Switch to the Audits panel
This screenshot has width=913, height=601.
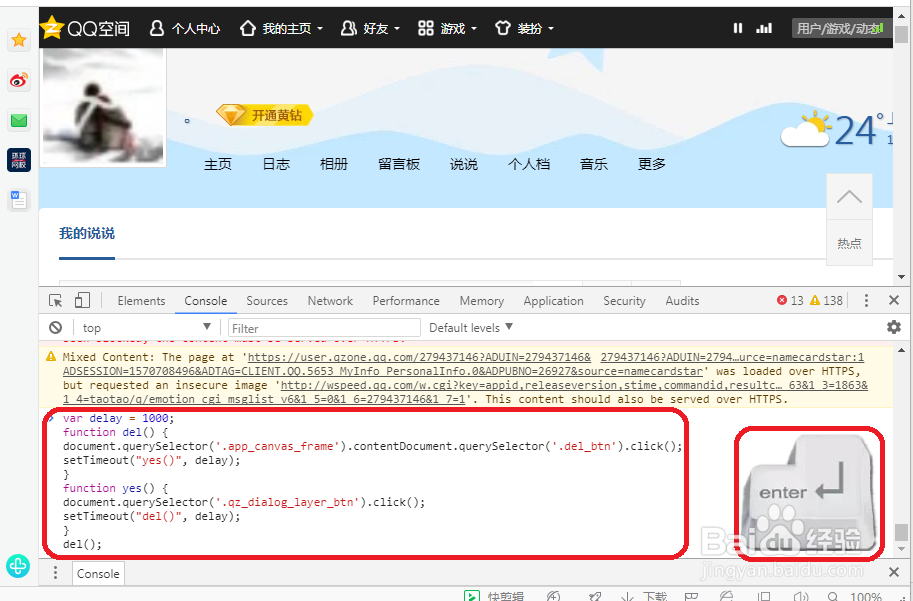tap(682, 301)
